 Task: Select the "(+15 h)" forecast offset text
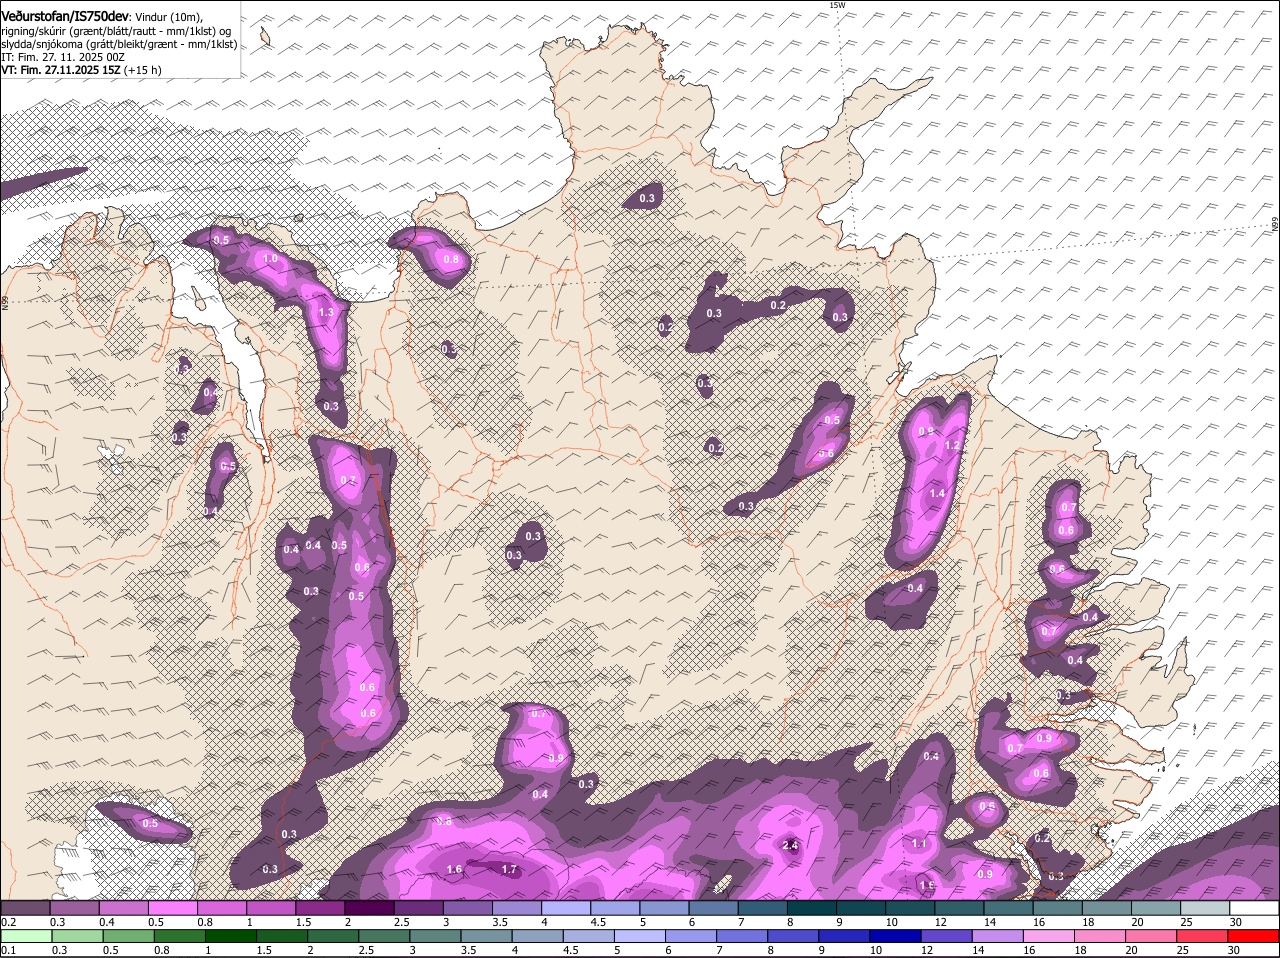pos(143,70)
